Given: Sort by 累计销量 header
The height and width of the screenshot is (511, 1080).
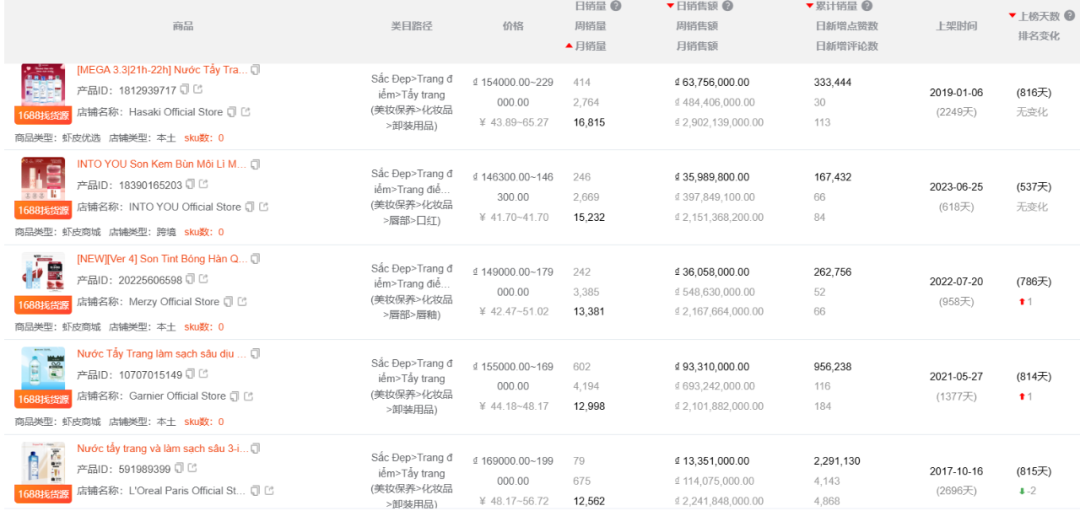Looking at the screenshot, I should point(832,6).
